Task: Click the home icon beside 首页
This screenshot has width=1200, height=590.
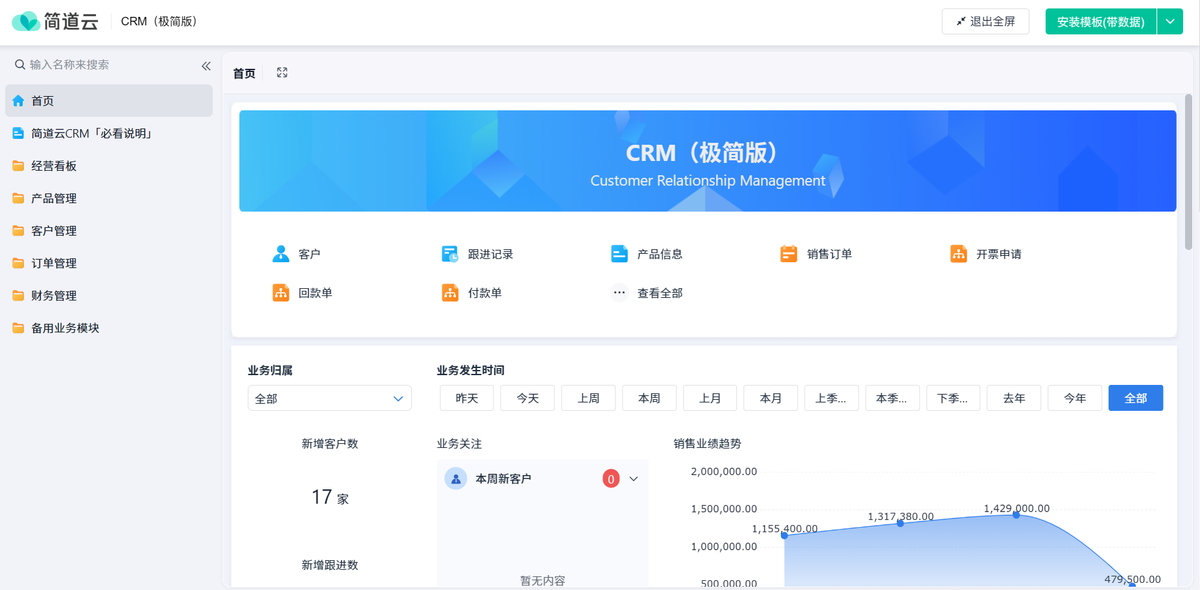Action: (x=18, y=101)
